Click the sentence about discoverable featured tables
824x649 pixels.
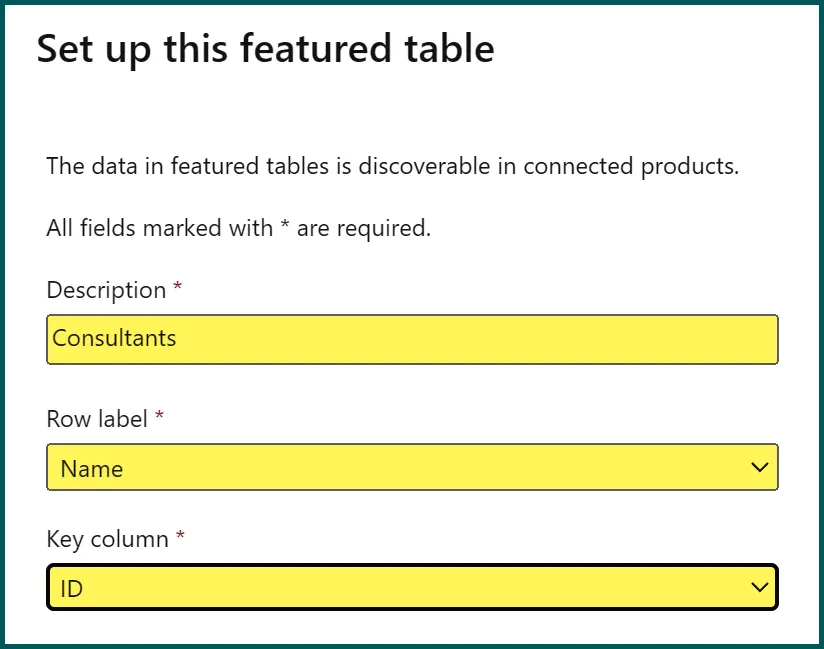pos(392,166)
